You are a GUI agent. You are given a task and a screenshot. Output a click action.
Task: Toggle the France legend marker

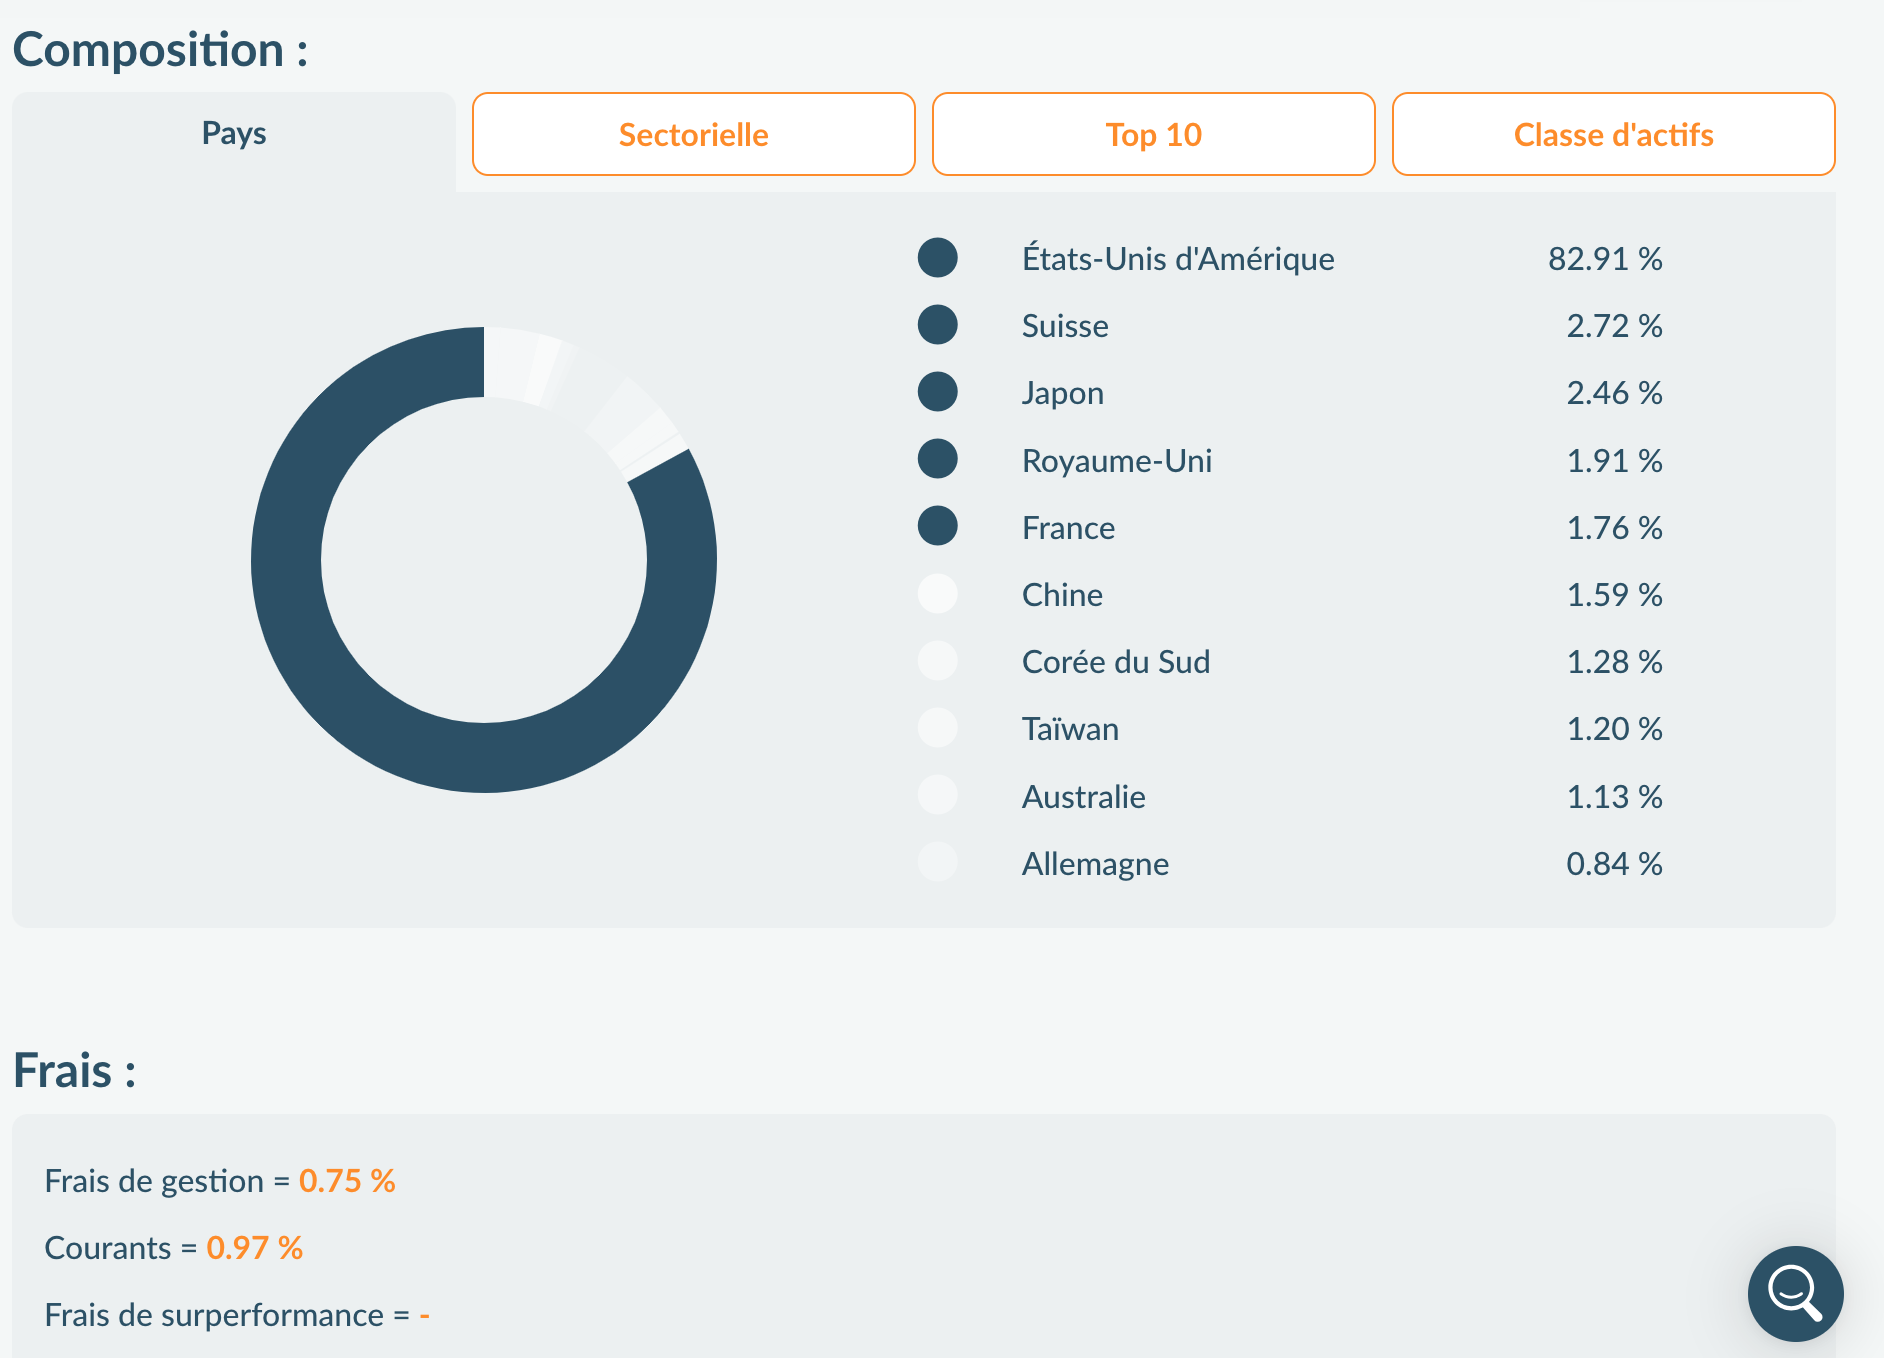(x=937, y=526)
